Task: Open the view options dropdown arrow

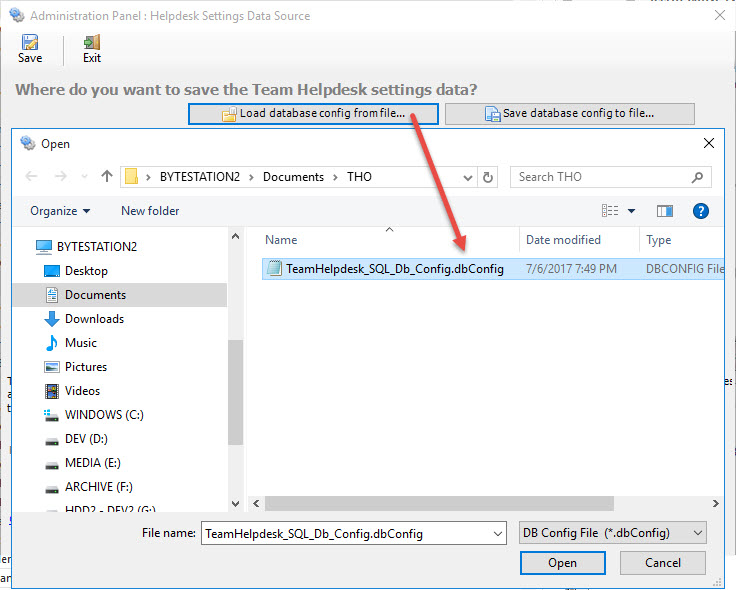Action: click(632, 211)
